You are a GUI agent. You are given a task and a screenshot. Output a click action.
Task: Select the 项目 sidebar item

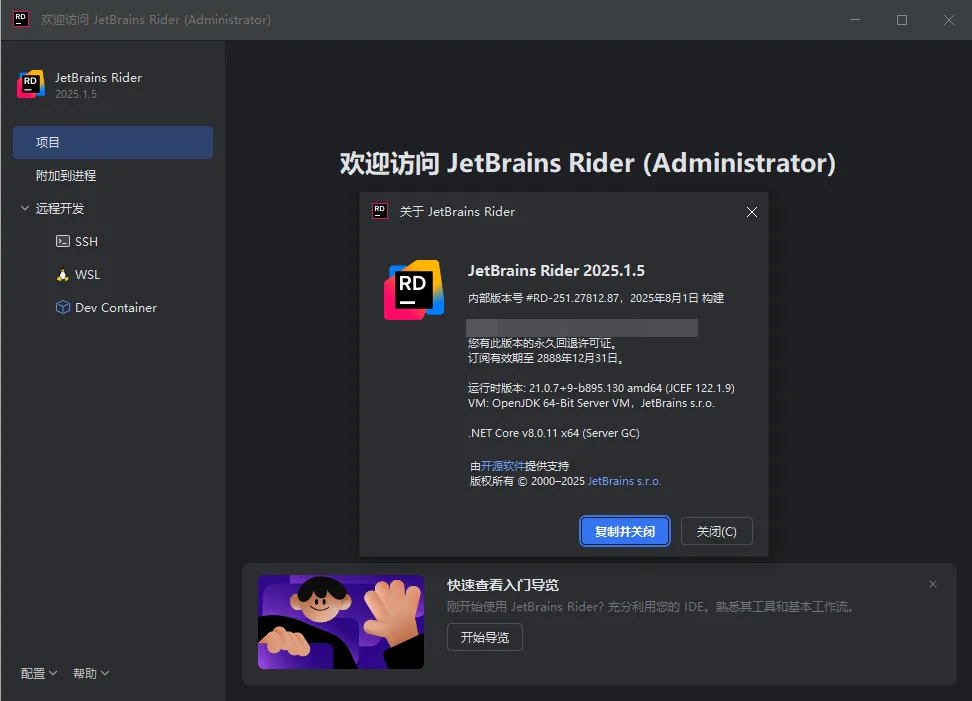(112, 143)
